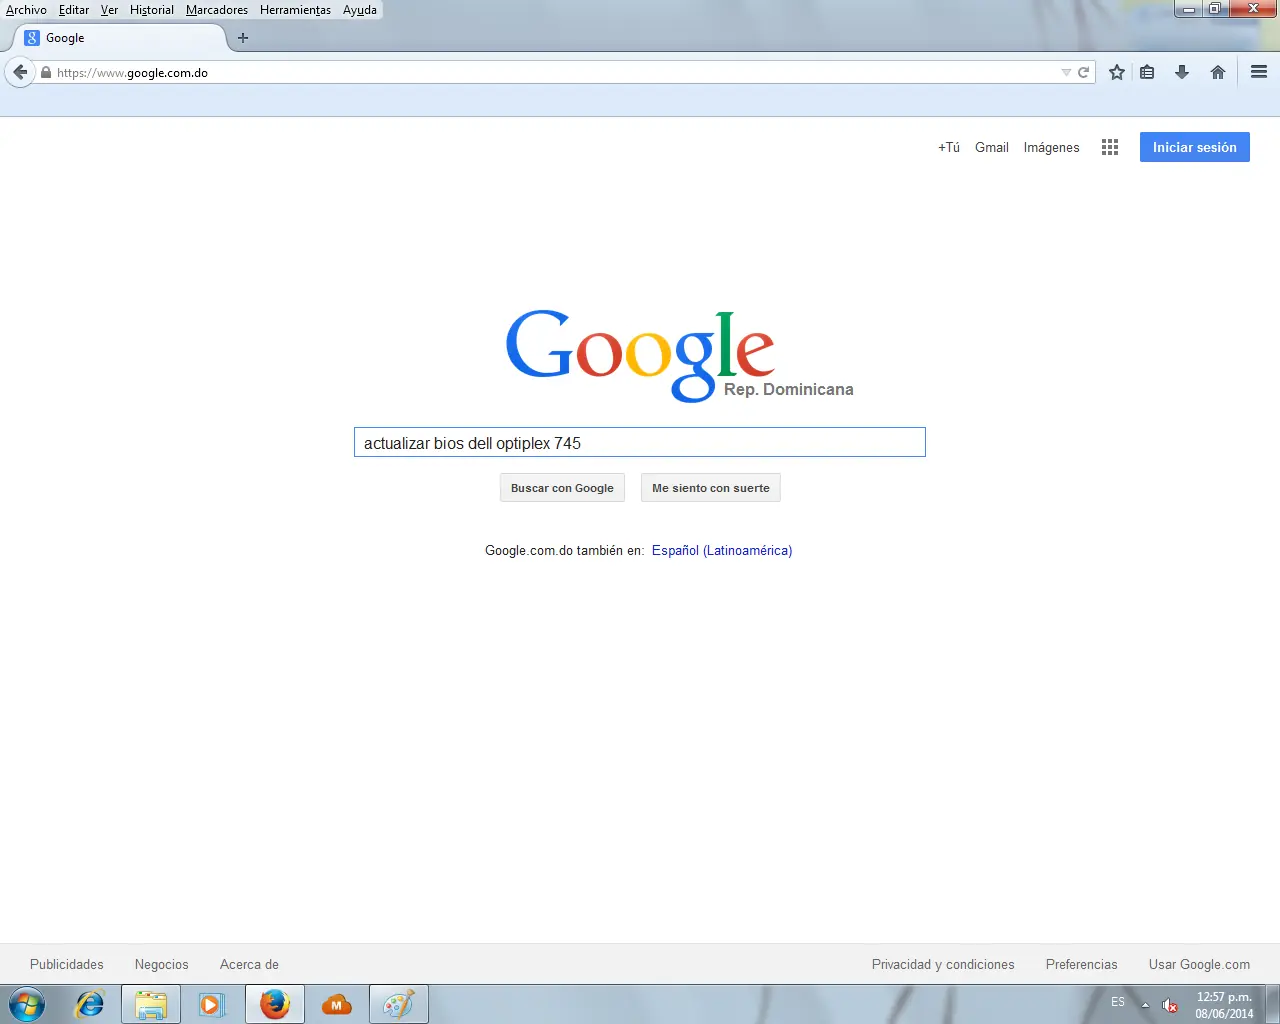Click the Google logo
1280x1024 pixels.
640,356
